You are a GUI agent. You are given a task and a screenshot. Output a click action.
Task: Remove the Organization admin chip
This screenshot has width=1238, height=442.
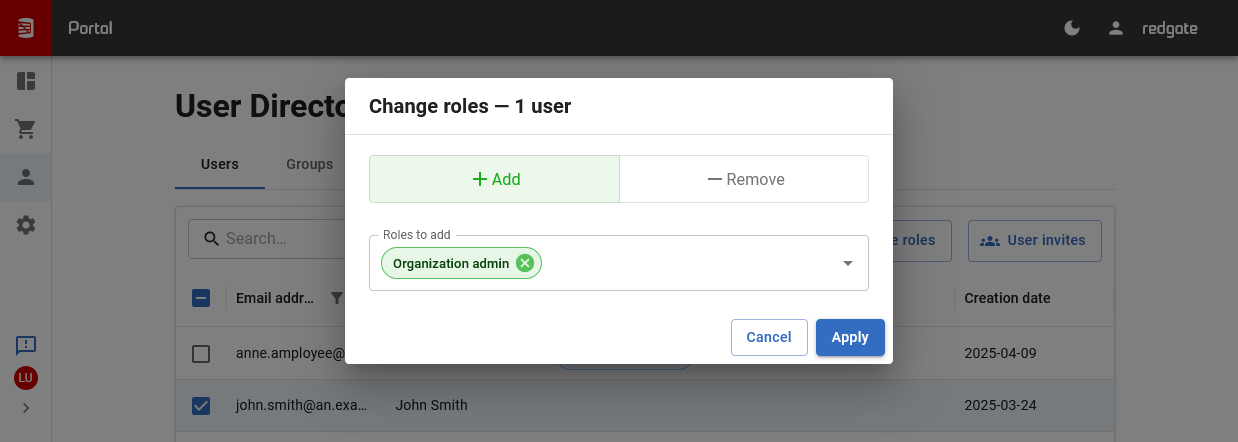tap(525, 263)
